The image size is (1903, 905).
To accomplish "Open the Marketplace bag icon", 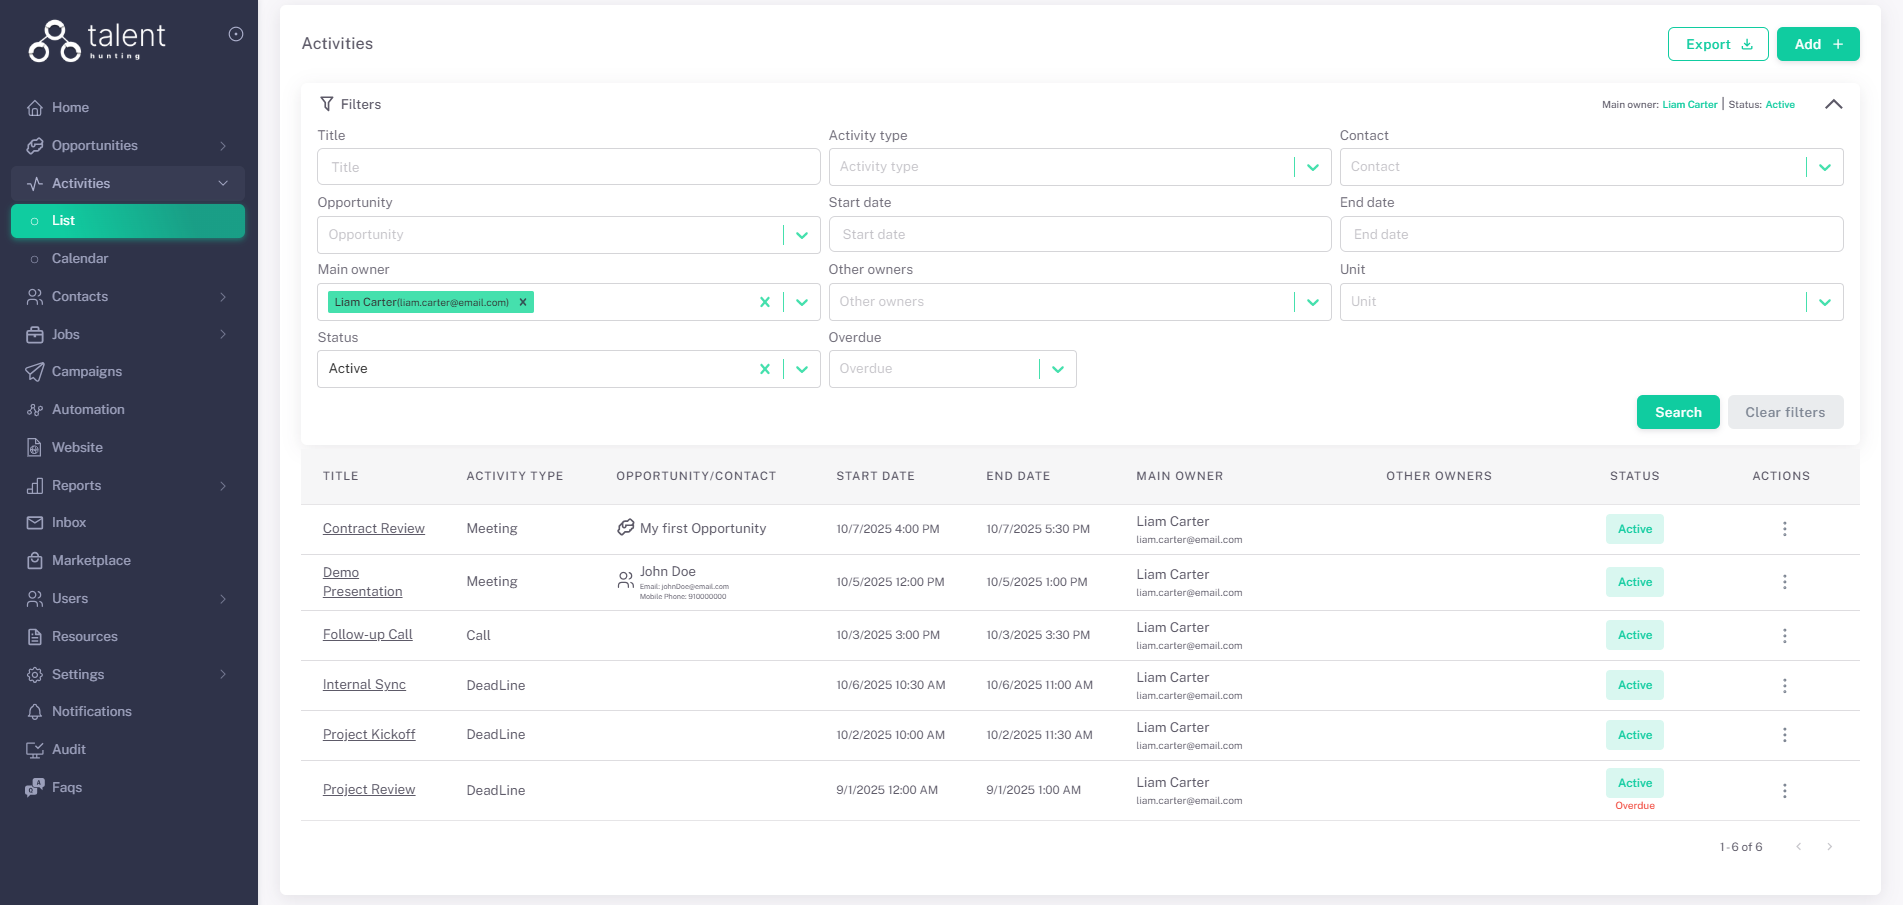I will click(35, 561).
